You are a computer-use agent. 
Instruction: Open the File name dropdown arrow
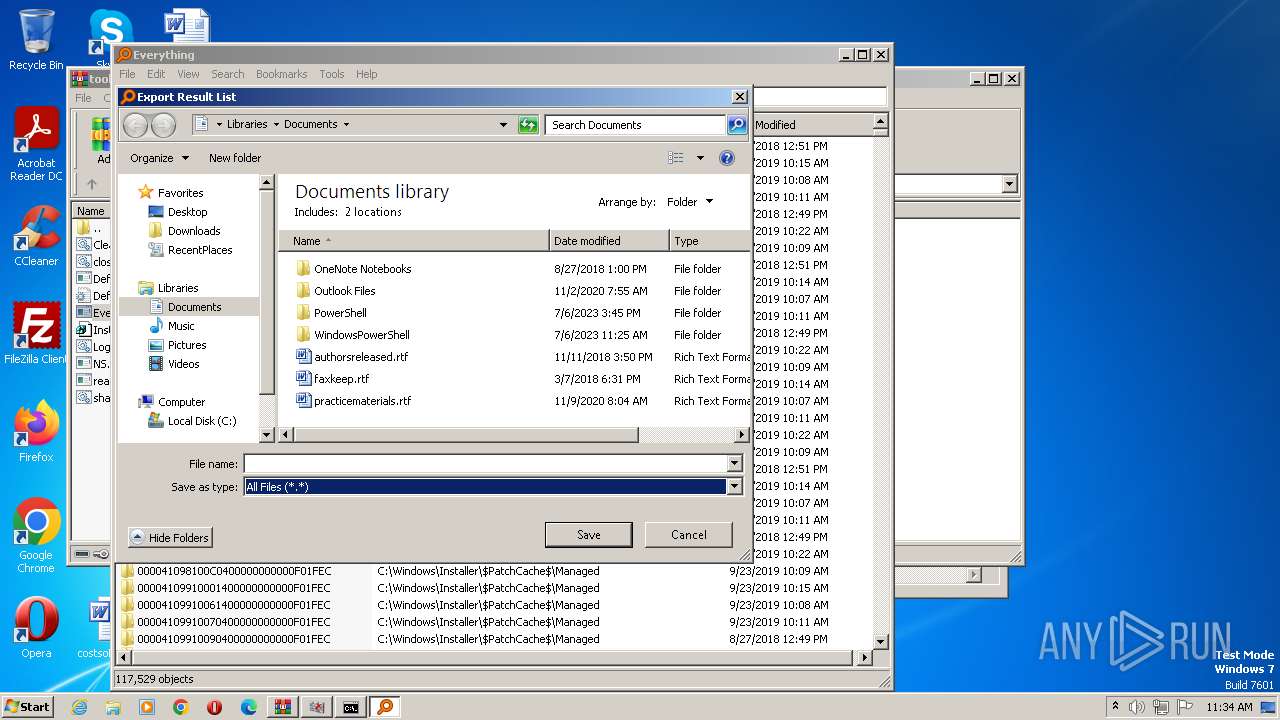pos(735,464)
